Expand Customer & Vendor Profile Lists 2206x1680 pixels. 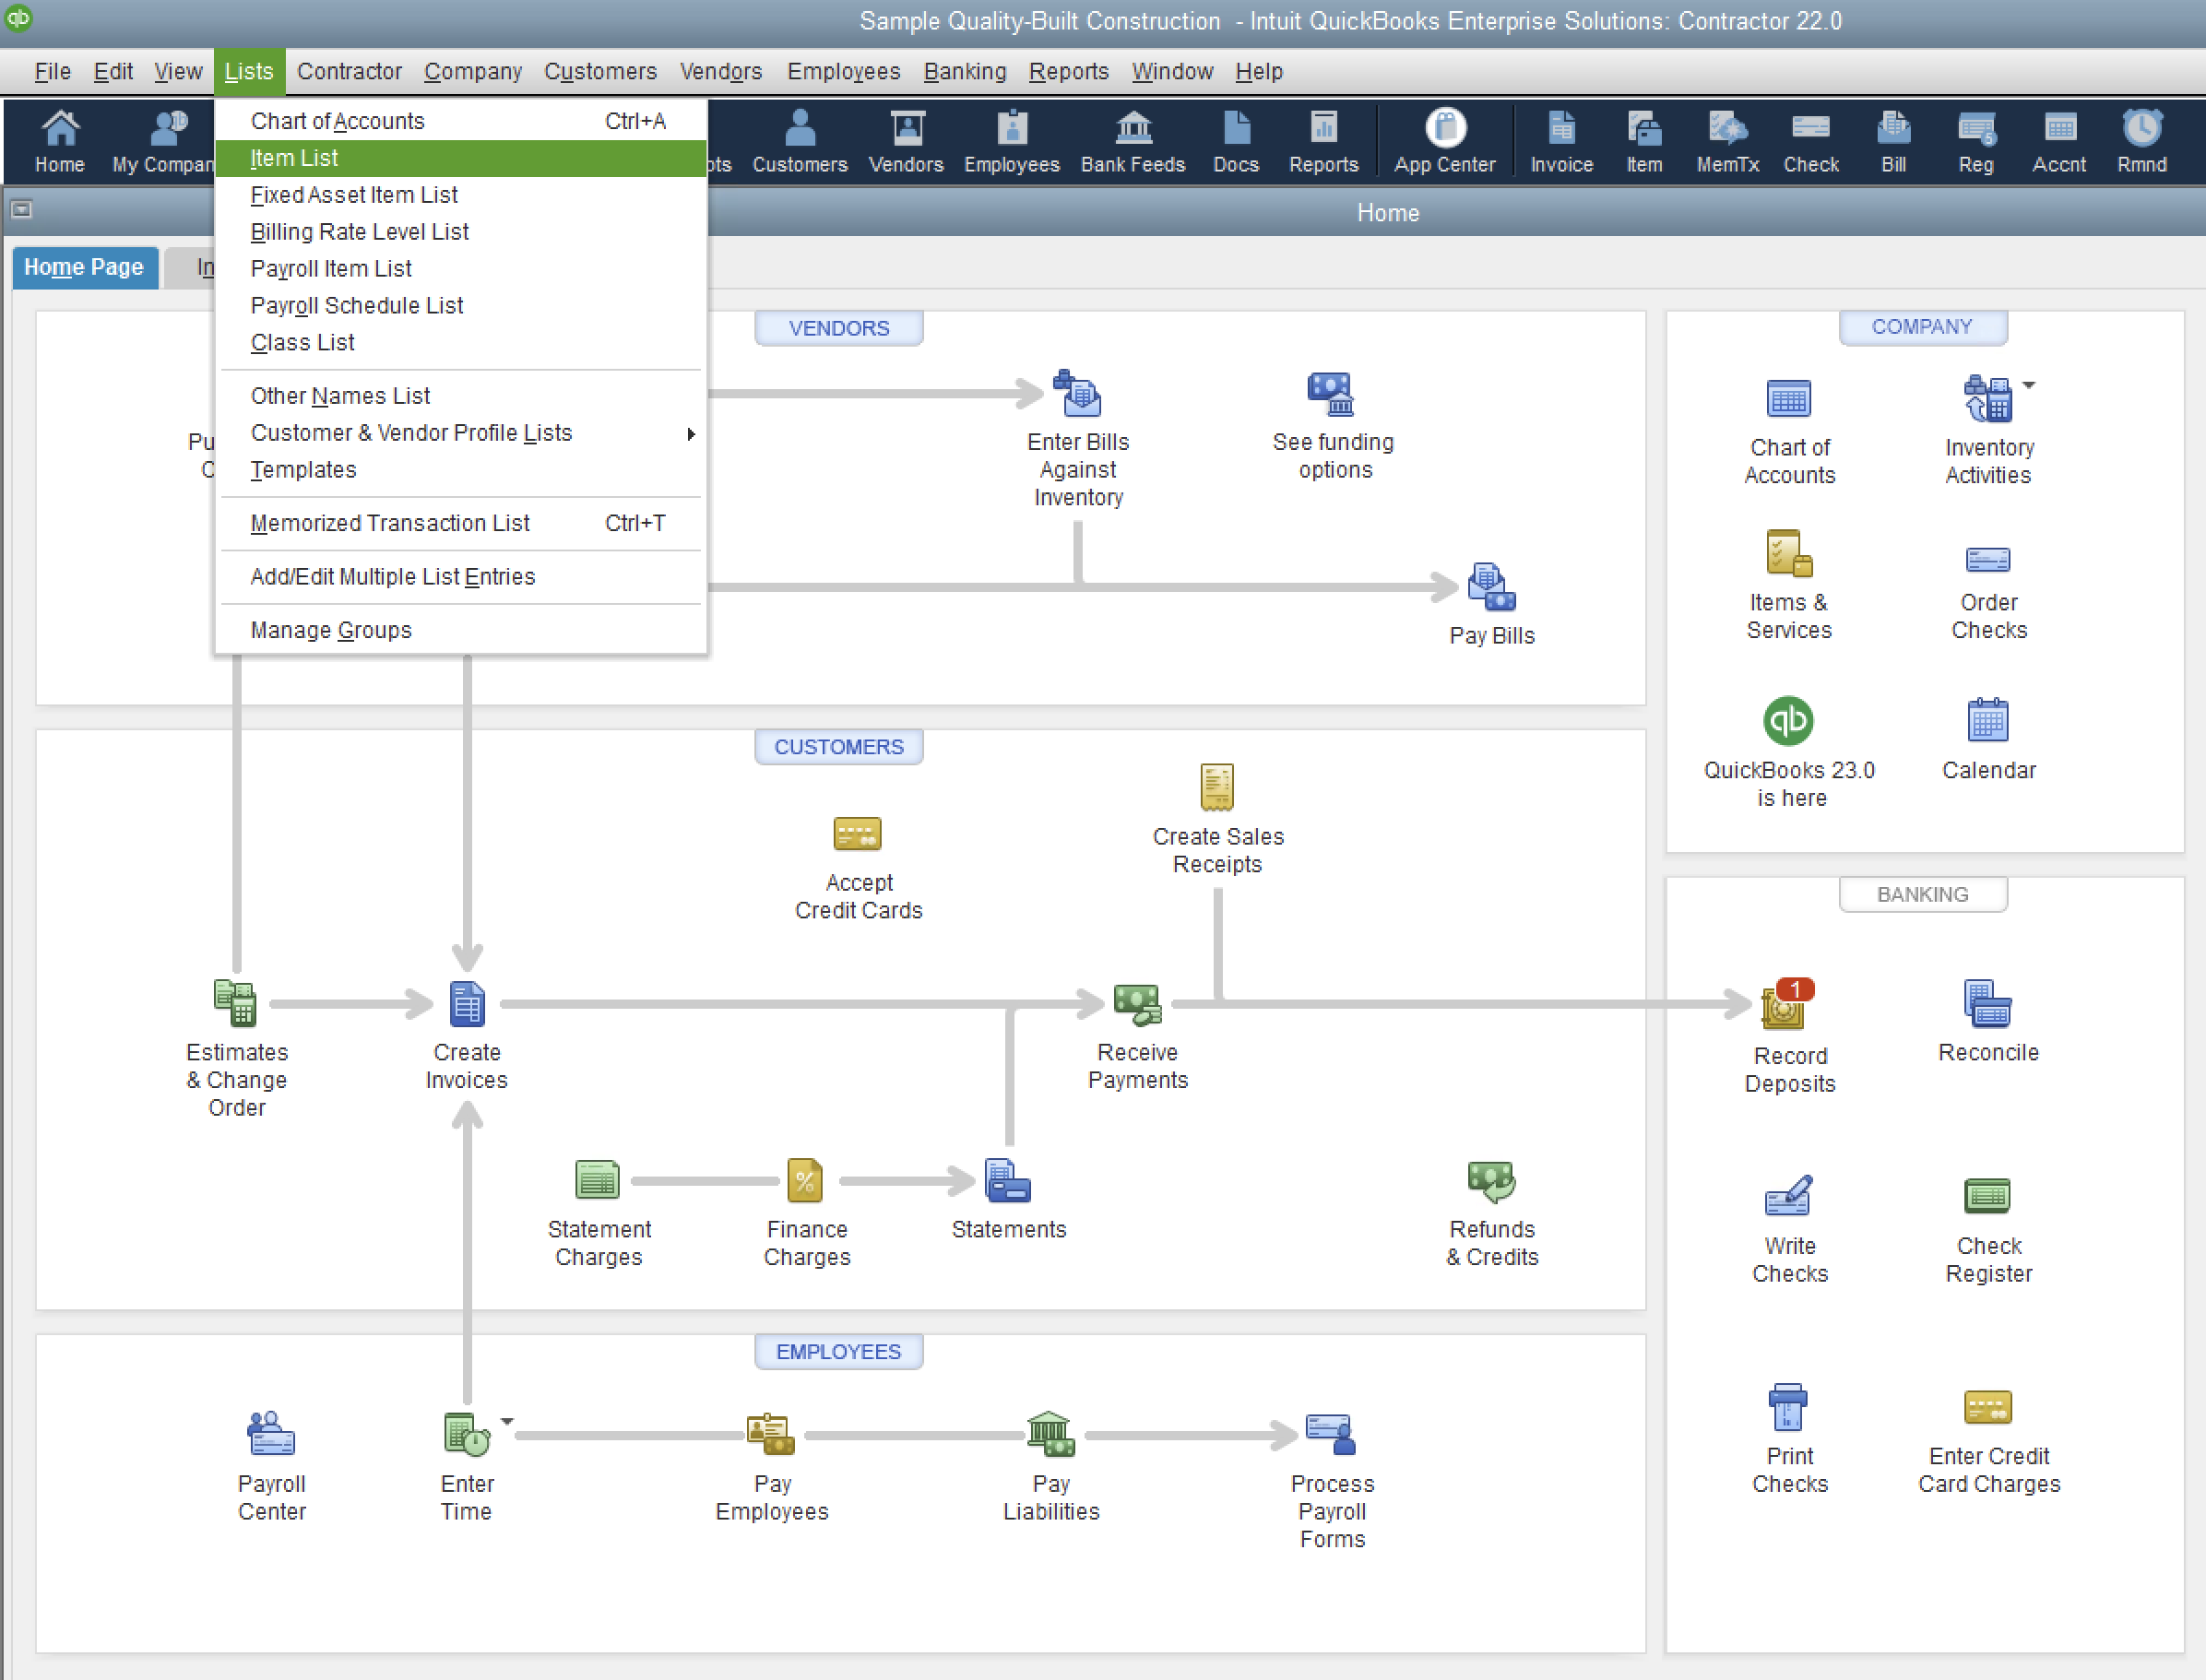coord(409,432)
